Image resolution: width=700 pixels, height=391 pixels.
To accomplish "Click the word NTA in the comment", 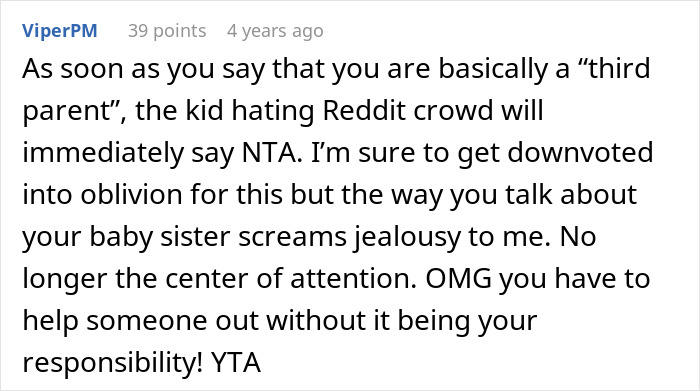I will click(269, 153).
